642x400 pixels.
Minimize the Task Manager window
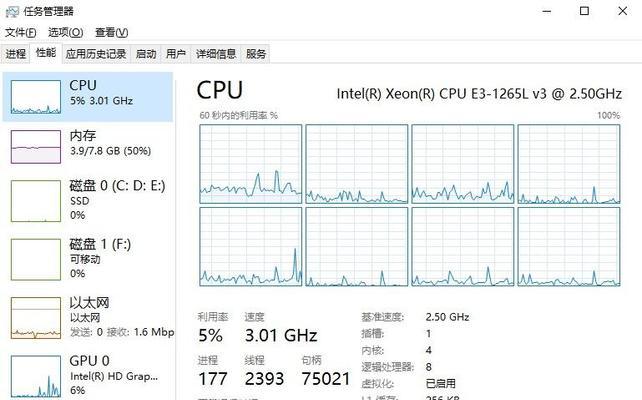coord(547,11)
